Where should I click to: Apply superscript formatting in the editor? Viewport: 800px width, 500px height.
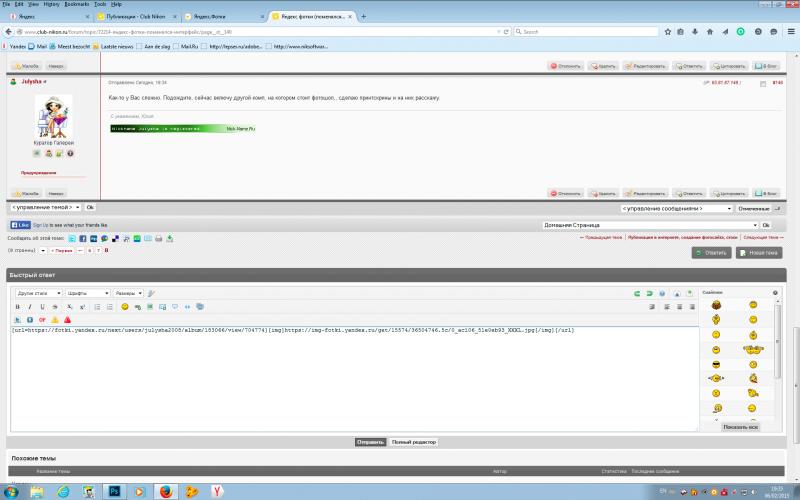[82, 307]
